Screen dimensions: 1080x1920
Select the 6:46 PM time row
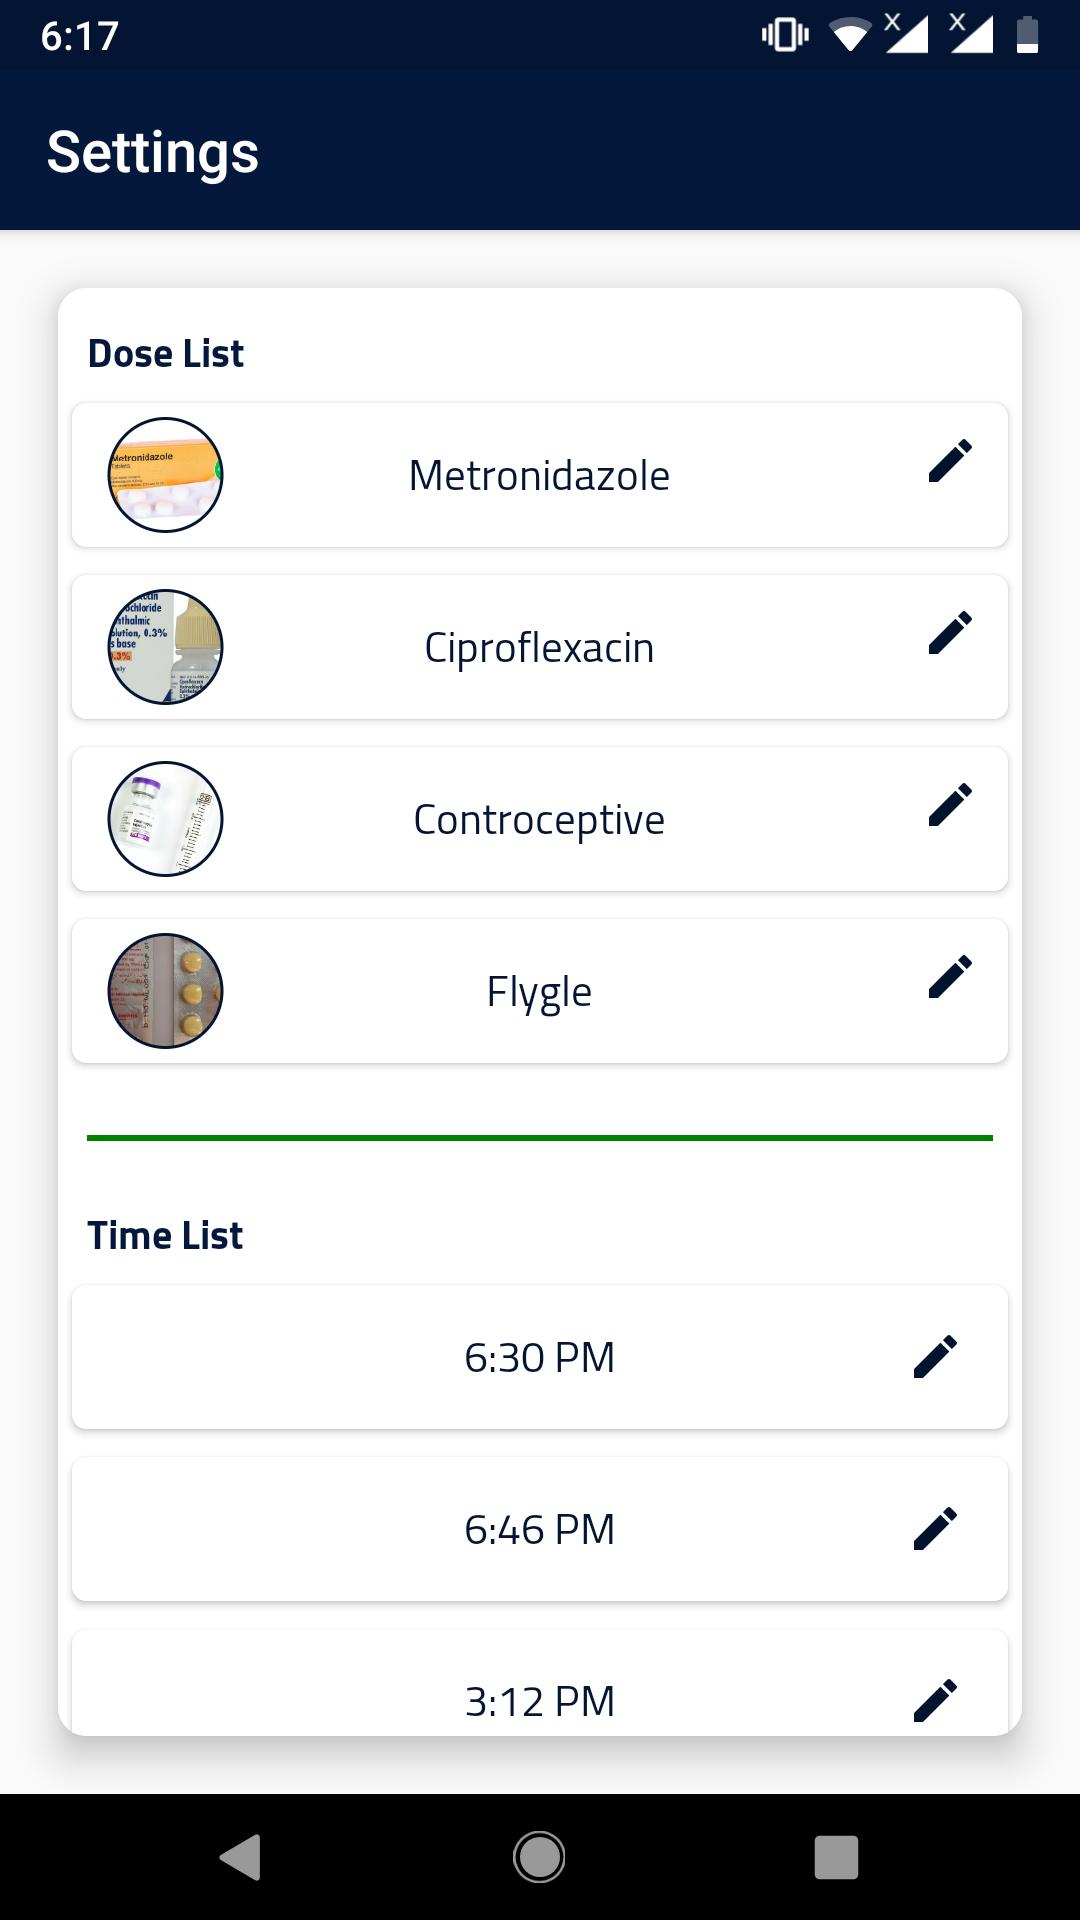(x=540, y=1529)
